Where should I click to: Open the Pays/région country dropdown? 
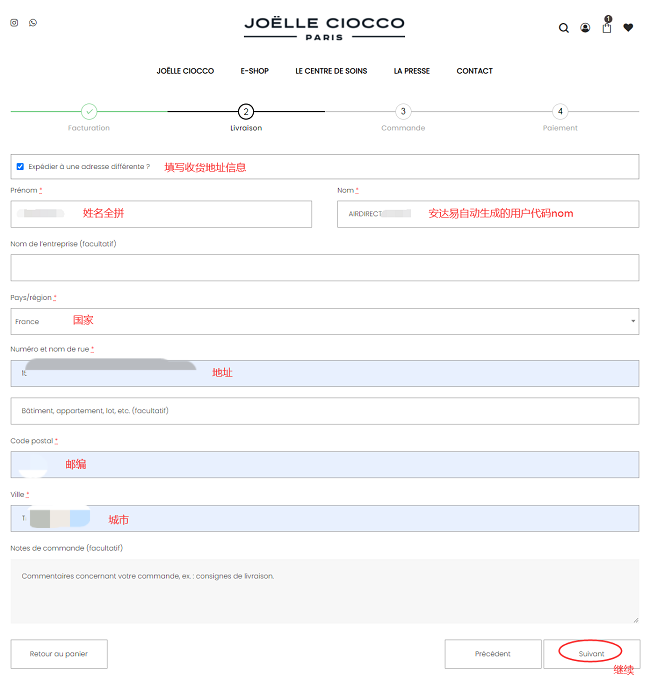coord(324,321)
